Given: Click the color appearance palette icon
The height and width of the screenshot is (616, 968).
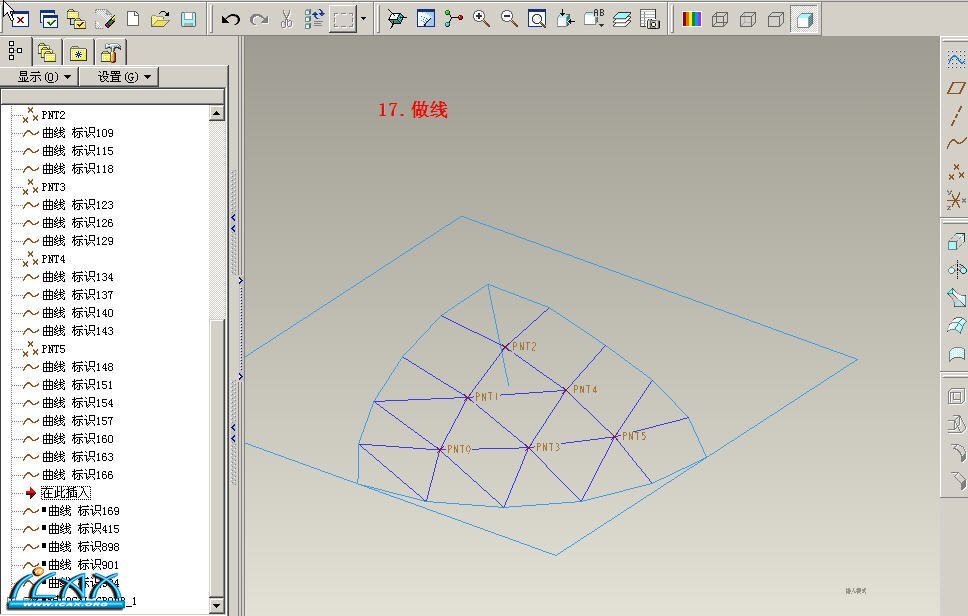Looking at the screenshot, I should point(691,19).
